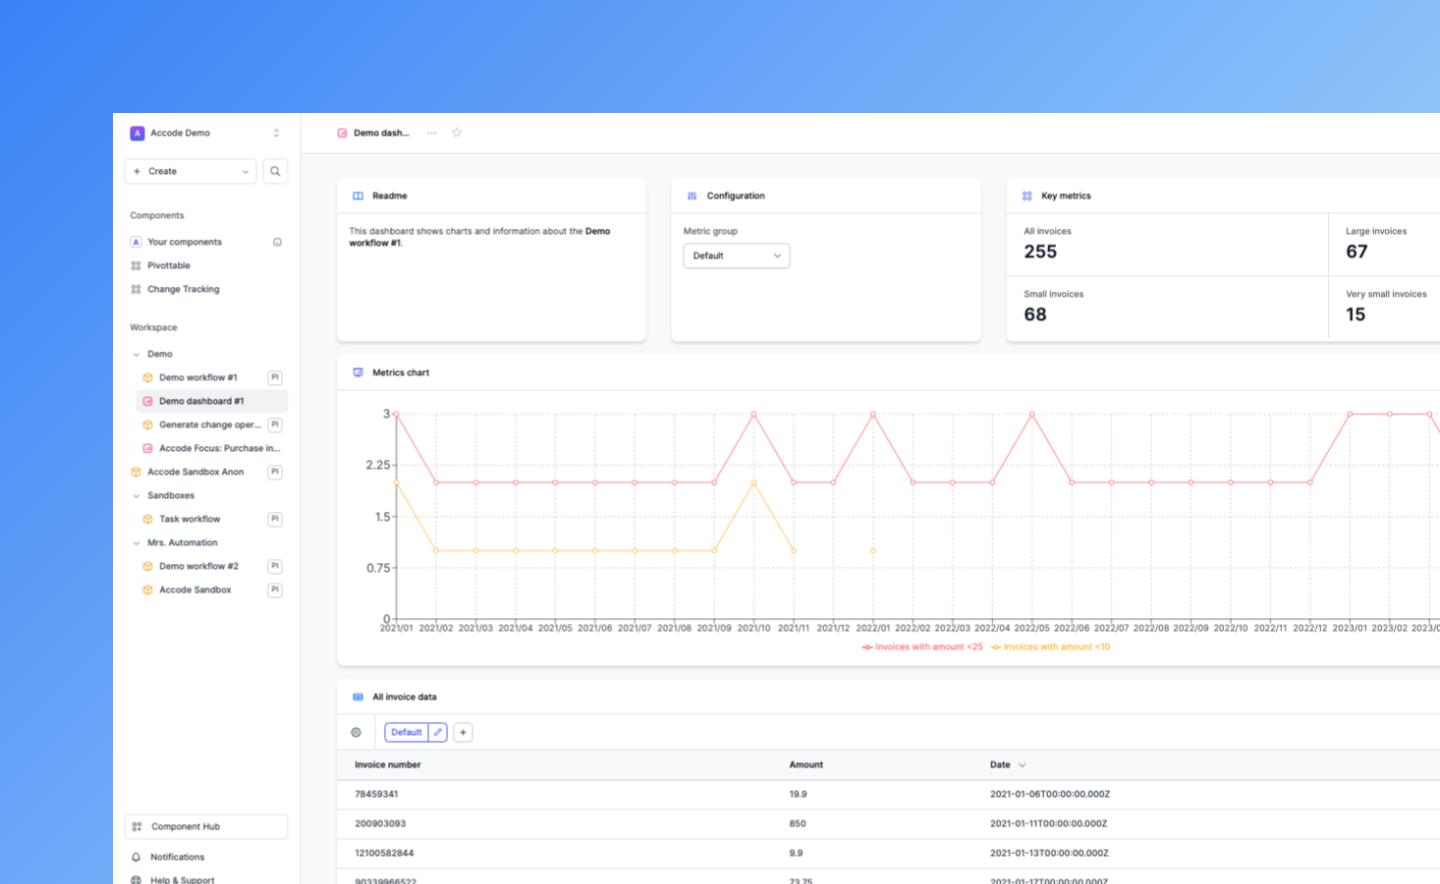Click date cell 2021-01-06T00:00:00.000Z
Image resolution: width=1440 pixels, height=884 pixels.
coord(1050,794)
